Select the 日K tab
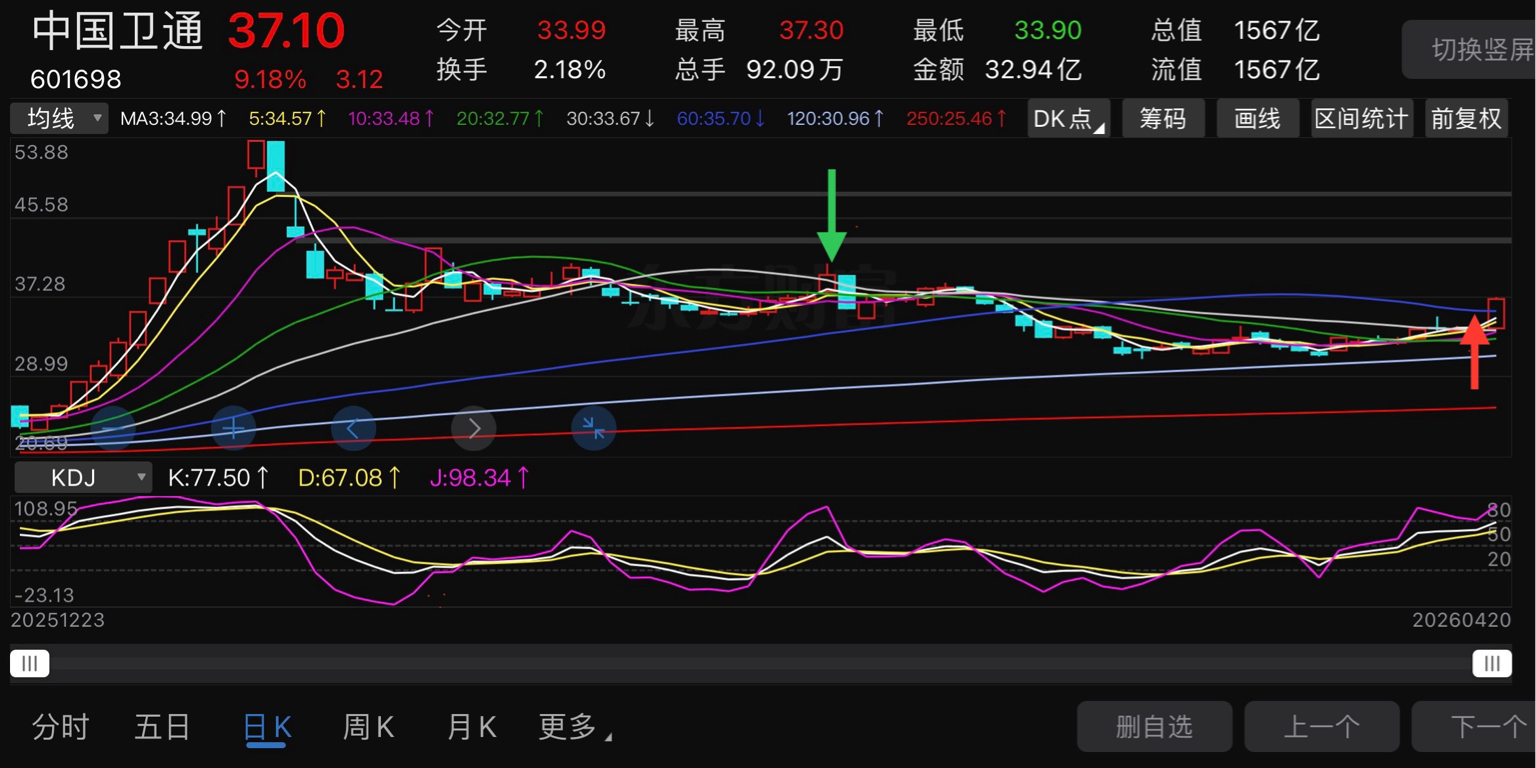Viewport: 1536px width, 768px height. coord(267,728)
